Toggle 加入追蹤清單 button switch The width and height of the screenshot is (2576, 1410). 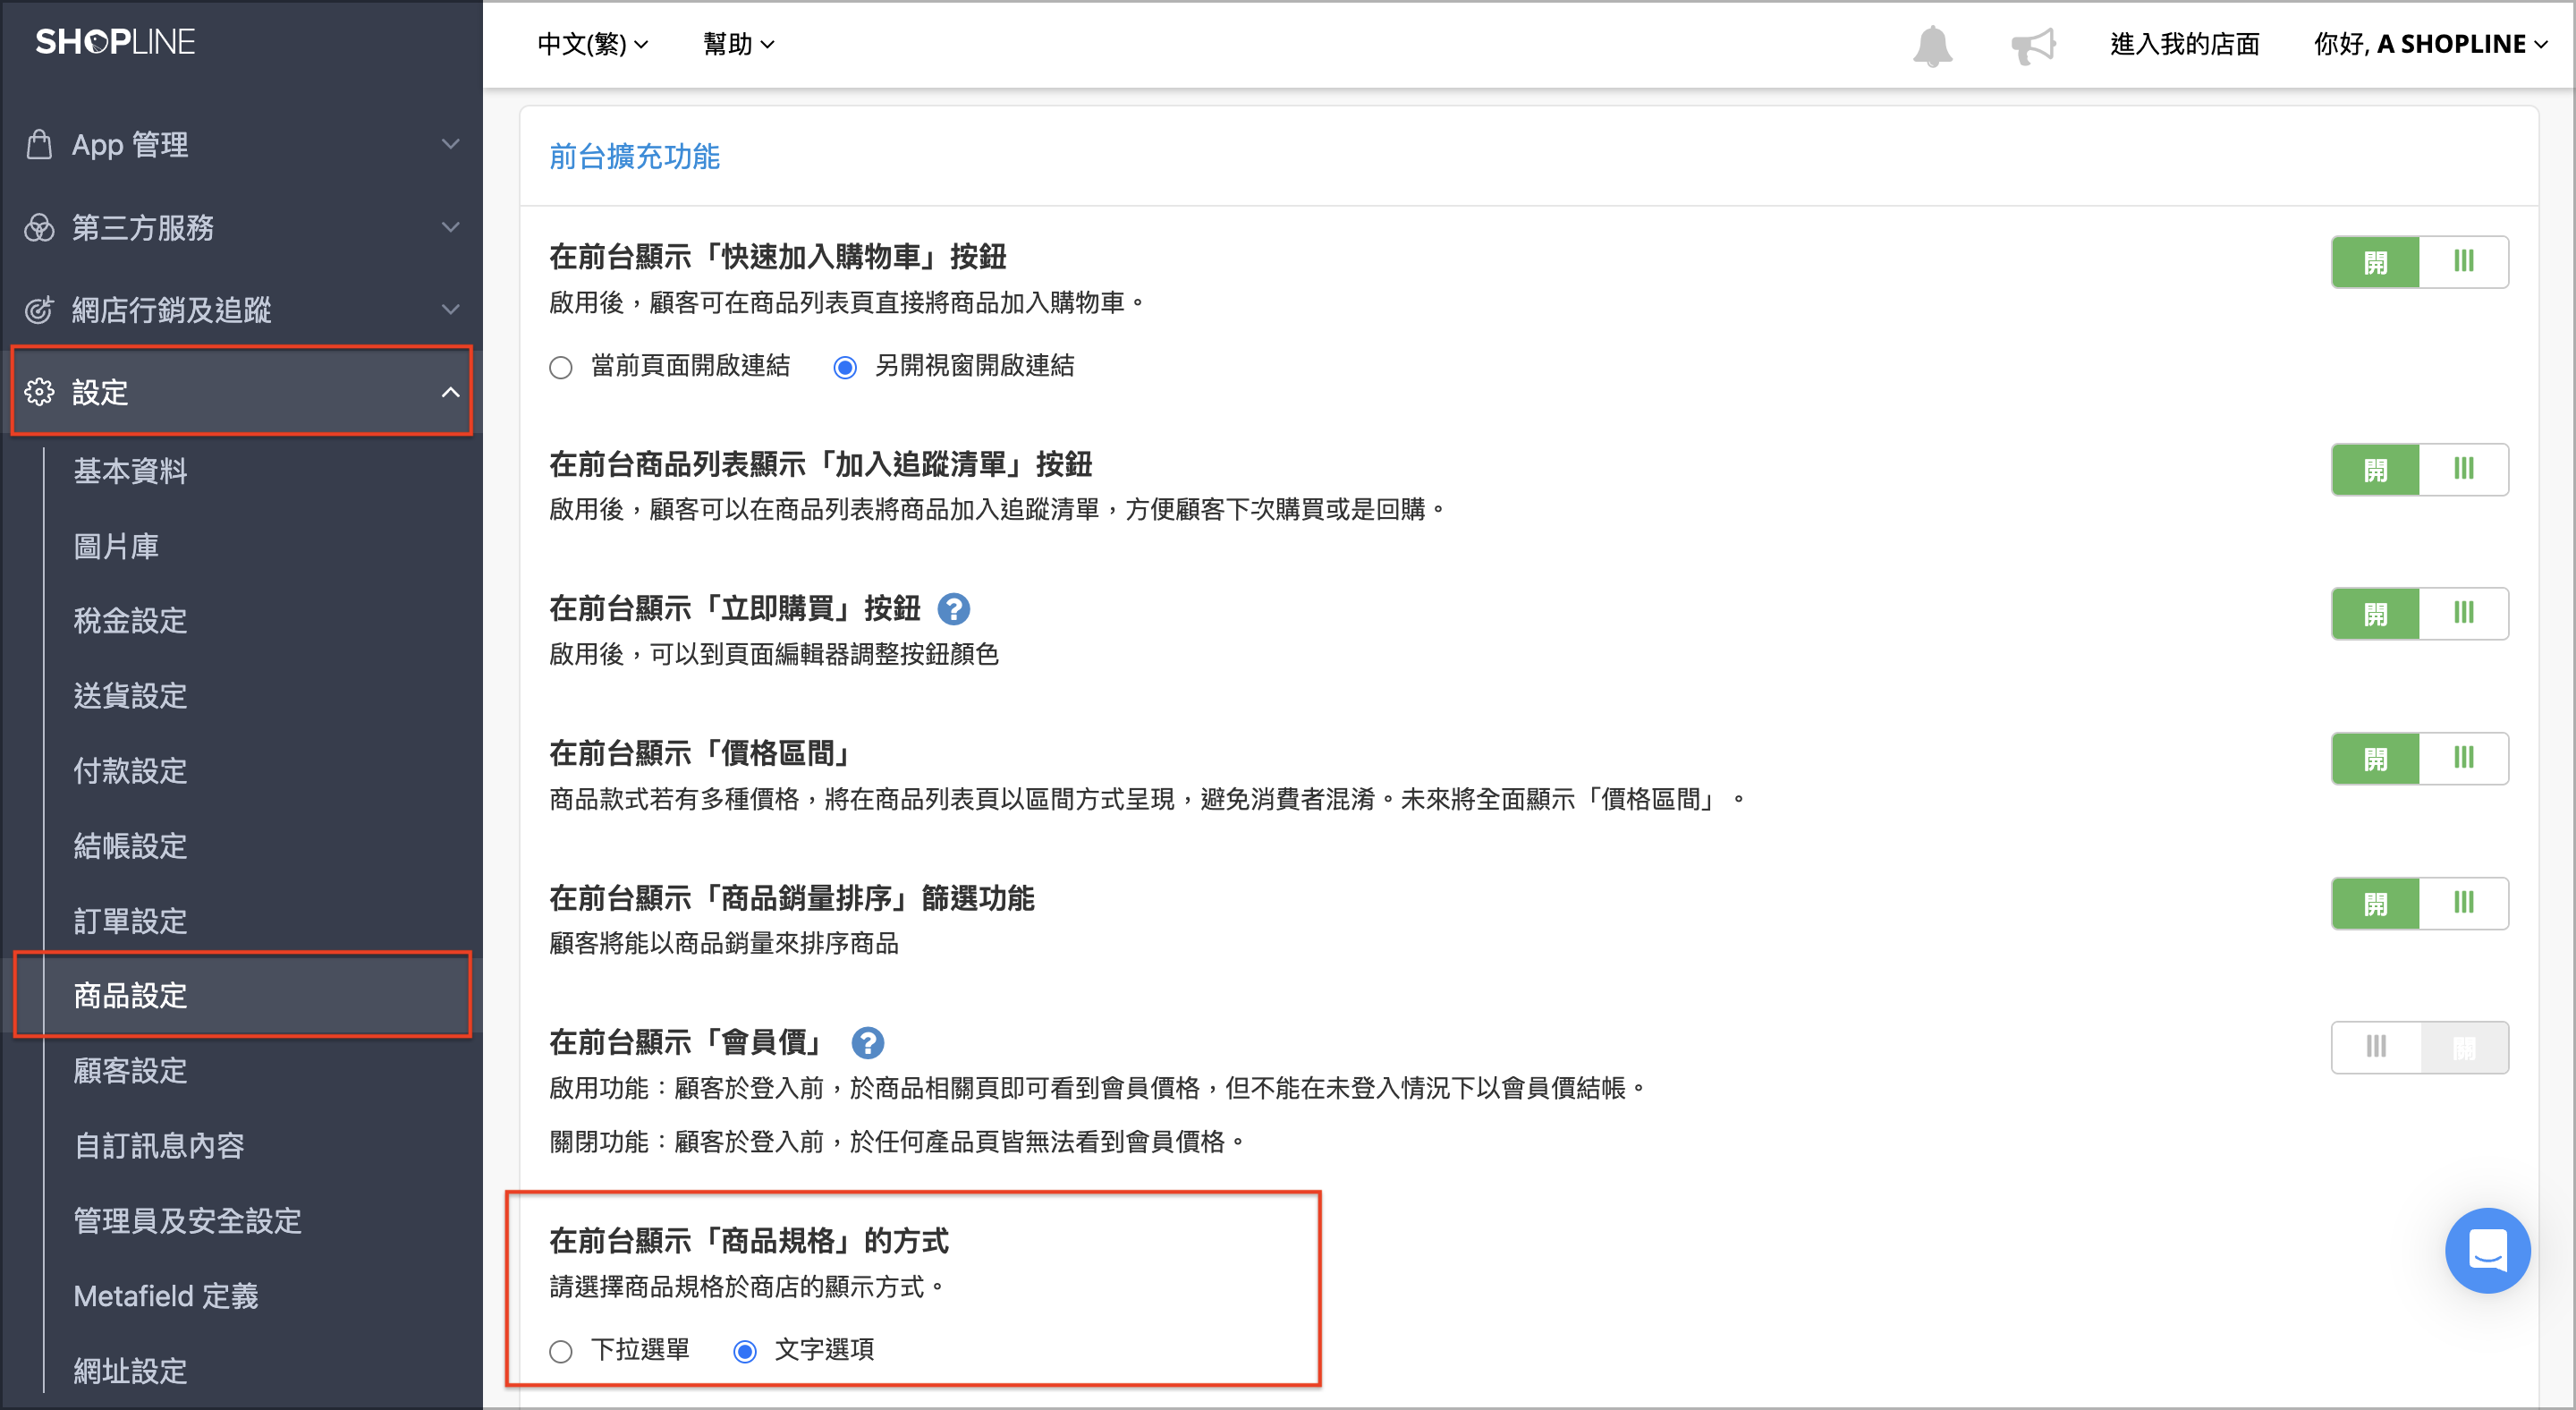point(2419,470)
